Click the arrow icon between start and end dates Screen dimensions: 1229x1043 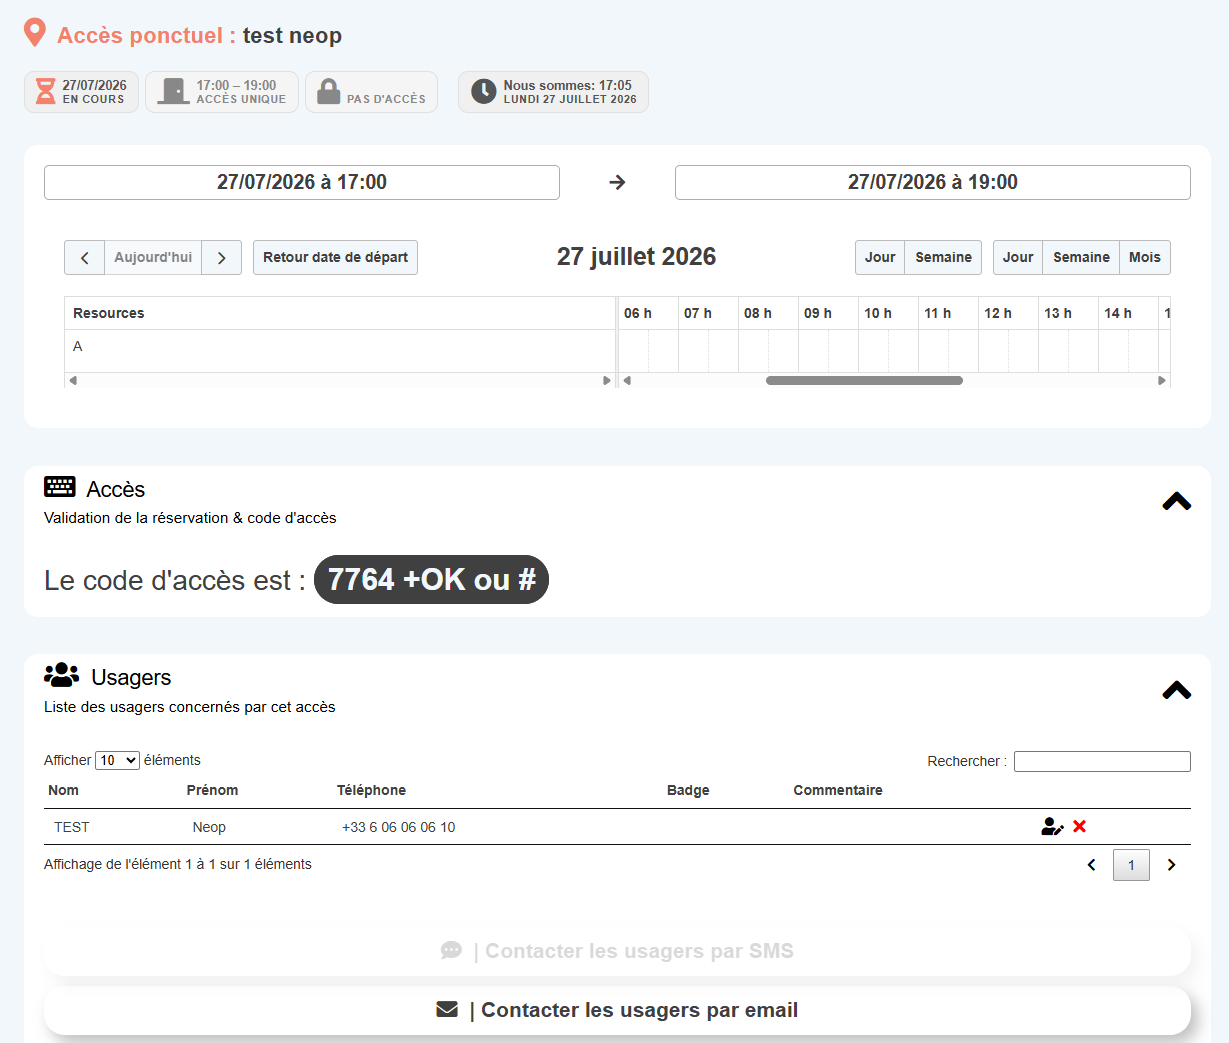pos(617,182)
